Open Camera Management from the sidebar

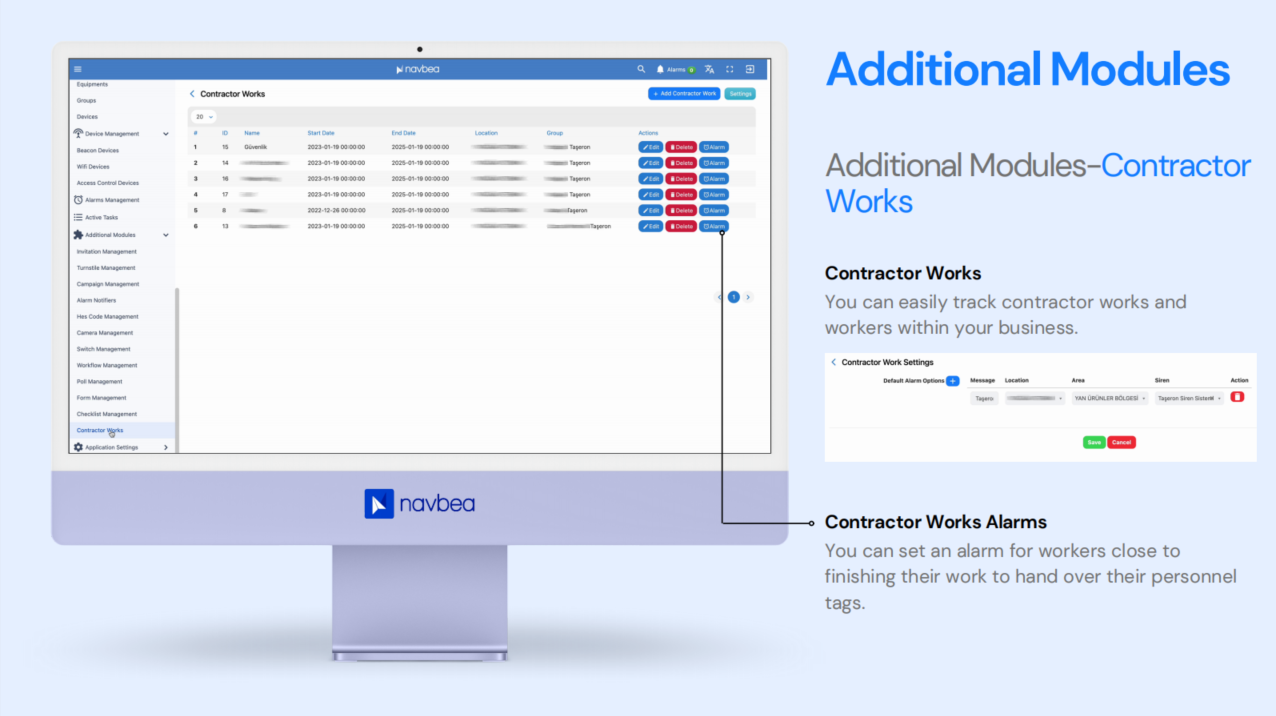point(105,333)
